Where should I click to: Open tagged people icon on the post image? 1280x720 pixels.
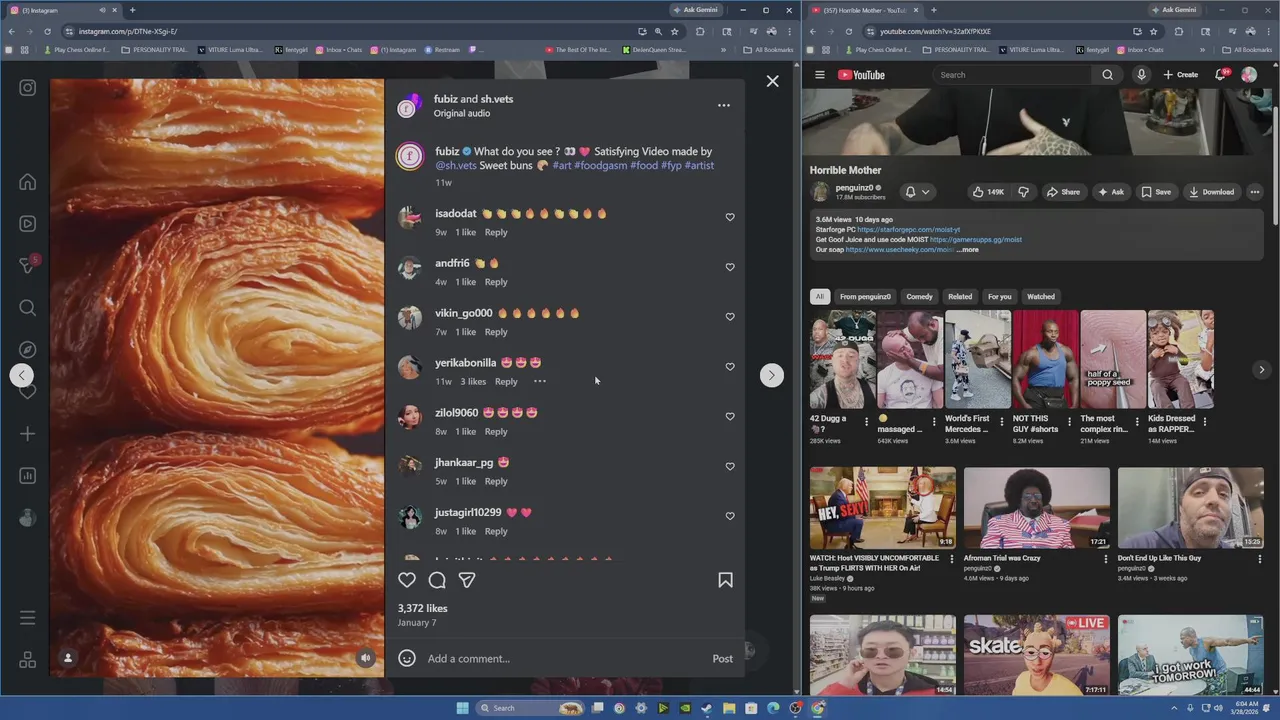coord(68,657)
